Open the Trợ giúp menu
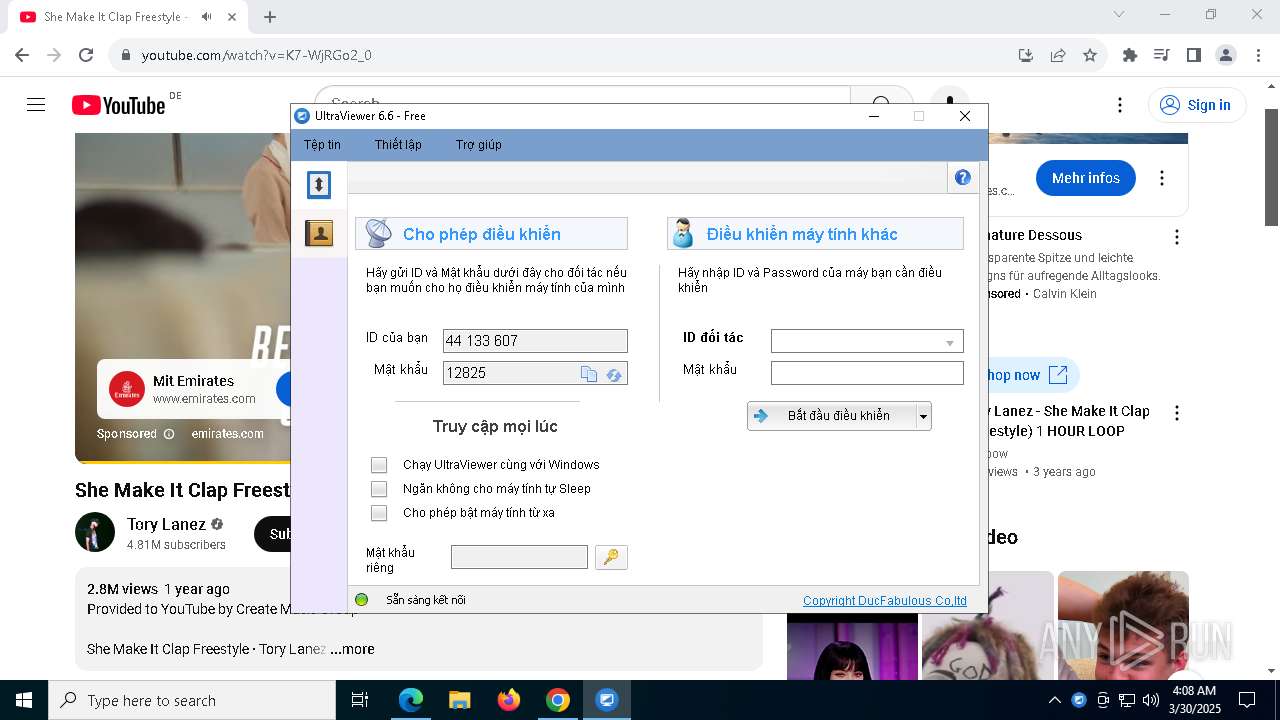The width and height of the screenshot is (1280, 720). (479, 145)
